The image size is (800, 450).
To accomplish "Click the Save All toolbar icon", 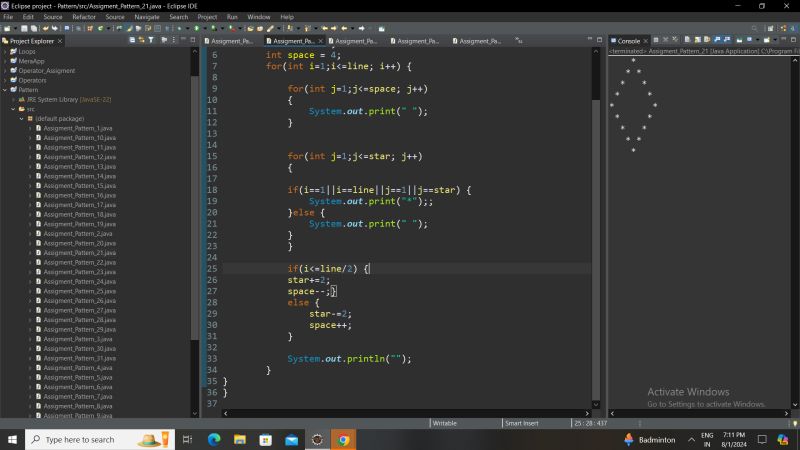I will point(34,29).
